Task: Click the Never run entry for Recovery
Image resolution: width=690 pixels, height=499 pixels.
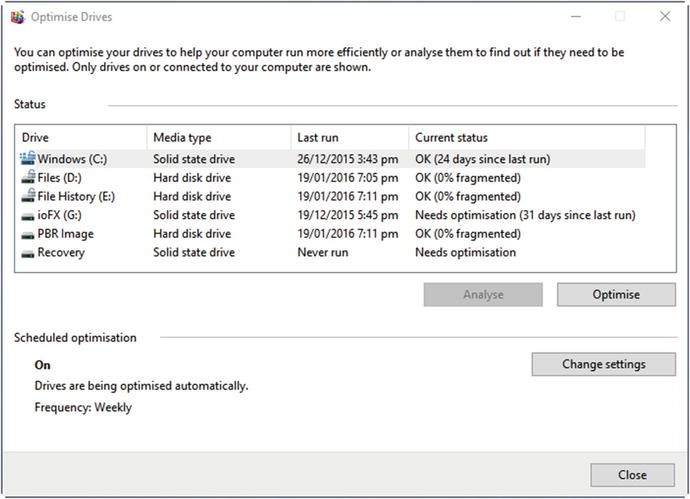Action: pyautogui.click(x=323, y=253)
